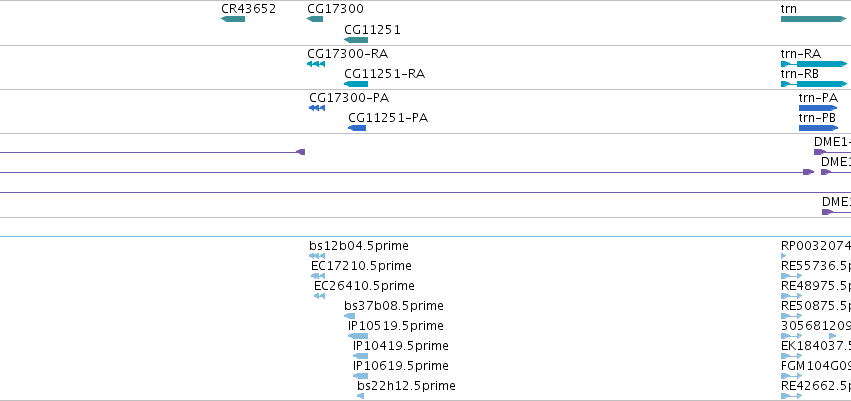This screenshot has height=401, width=851.
Task: Select the purple arrowhead ending before CG17300
Action: tap(301, 152)
